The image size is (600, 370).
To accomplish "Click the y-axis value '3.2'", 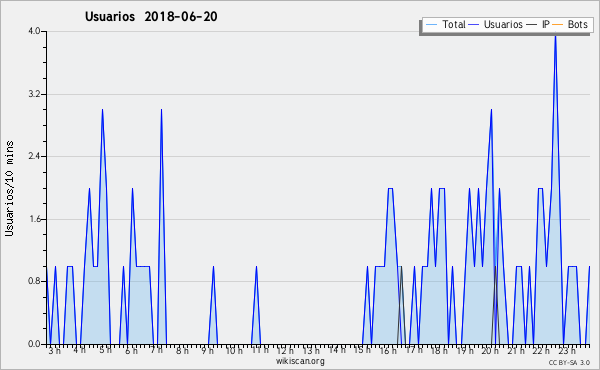I will click(34, 94).
